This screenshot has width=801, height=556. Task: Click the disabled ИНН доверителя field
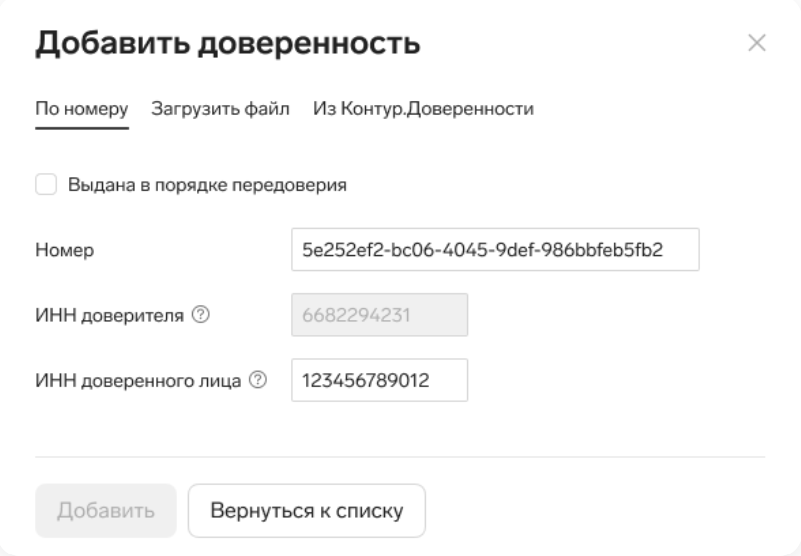(x=380, y=315)
